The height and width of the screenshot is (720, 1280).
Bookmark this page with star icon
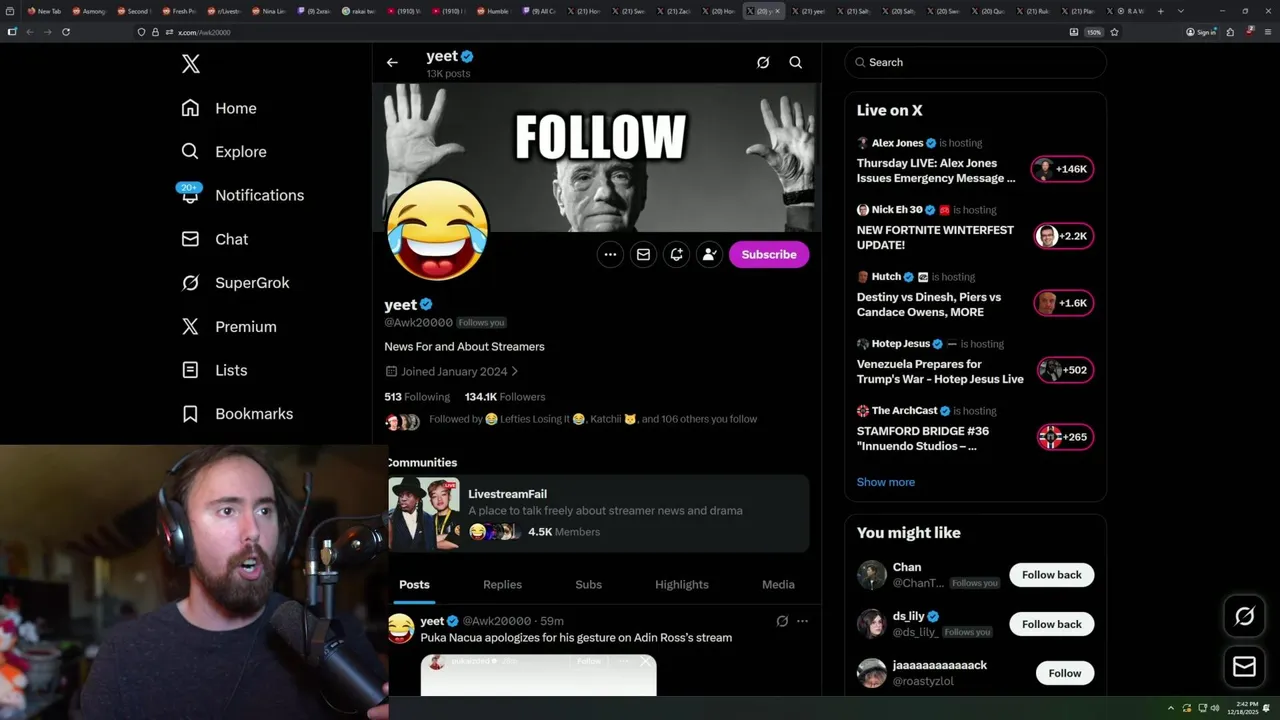tap(1114, 32)
